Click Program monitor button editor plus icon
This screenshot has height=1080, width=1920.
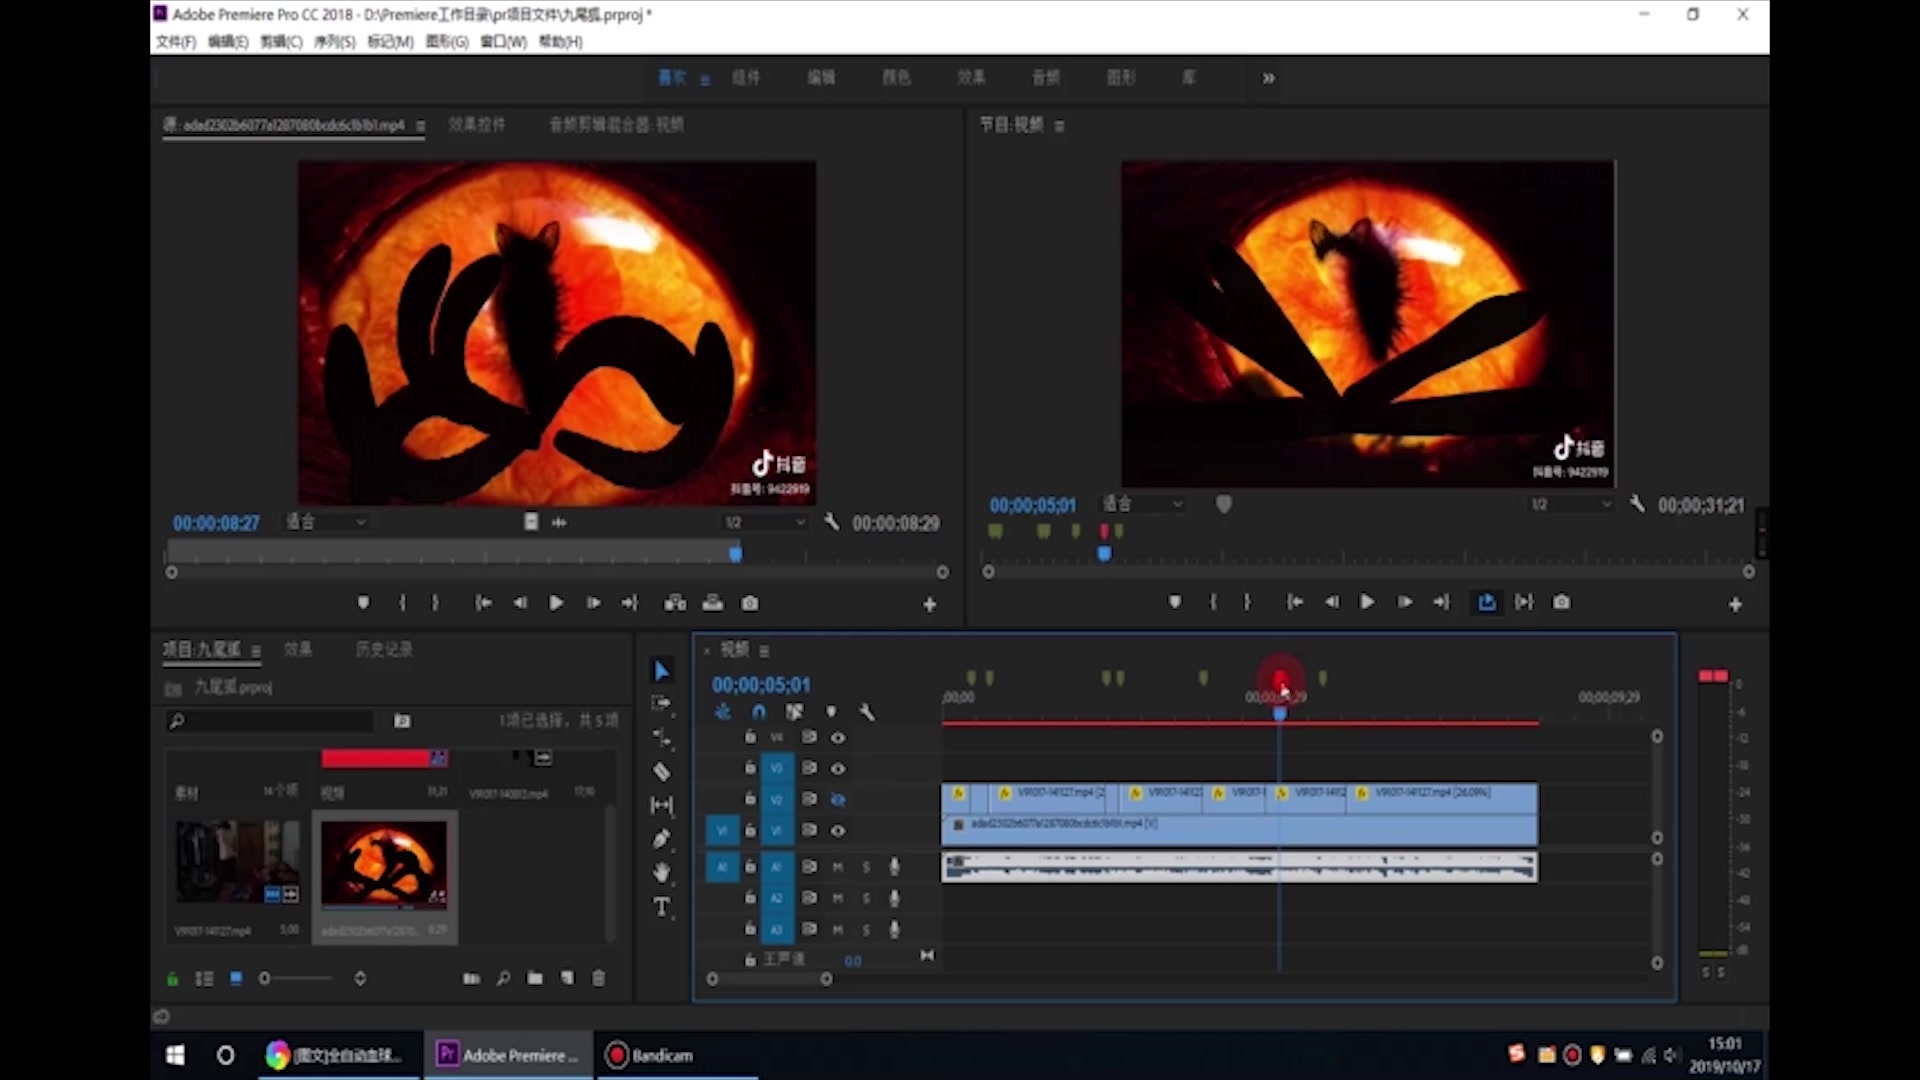click(1735, 604)
